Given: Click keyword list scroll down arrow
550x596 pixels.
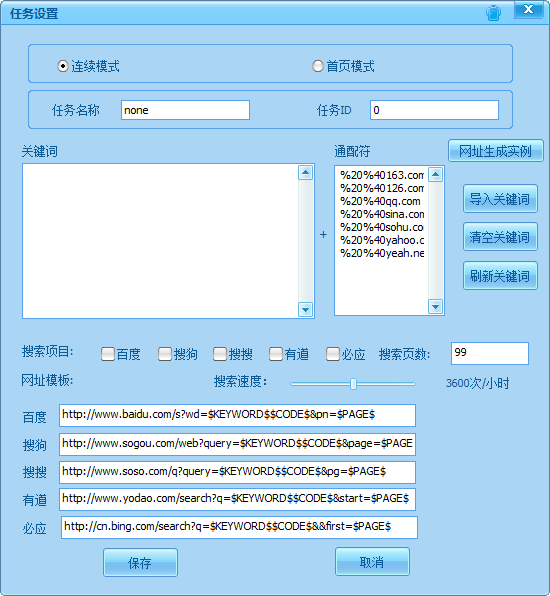Looking at the screenshot, I should 305,309.
